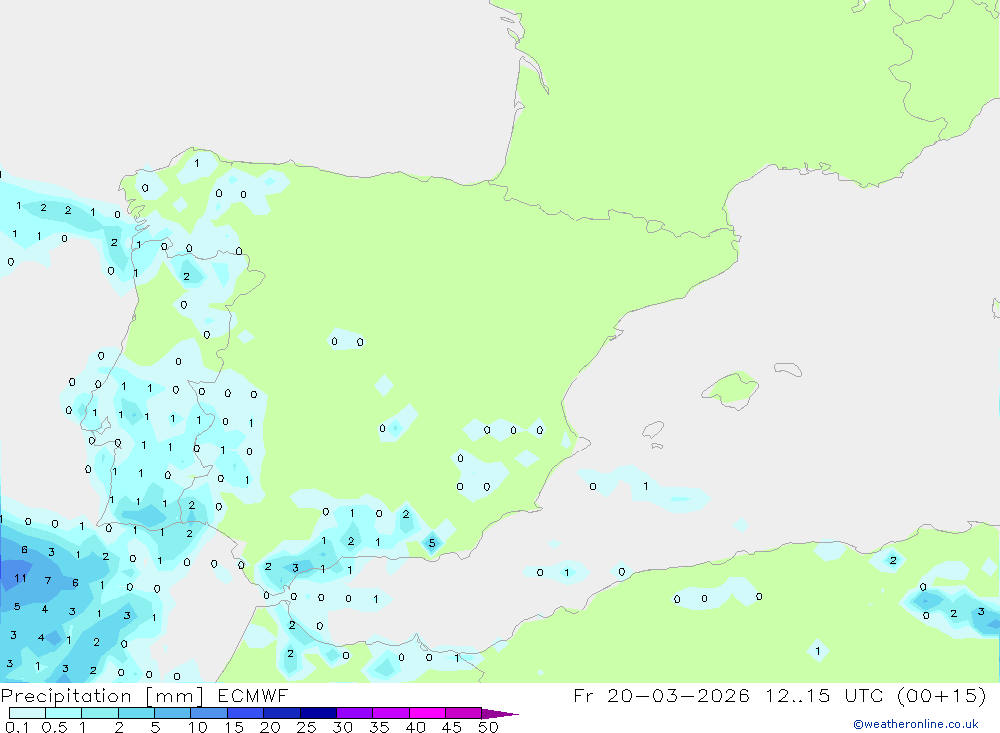Pick the 10–15 mm legend color box
This screenshot has height=733, width=1000.
click(x=209, y=713)
